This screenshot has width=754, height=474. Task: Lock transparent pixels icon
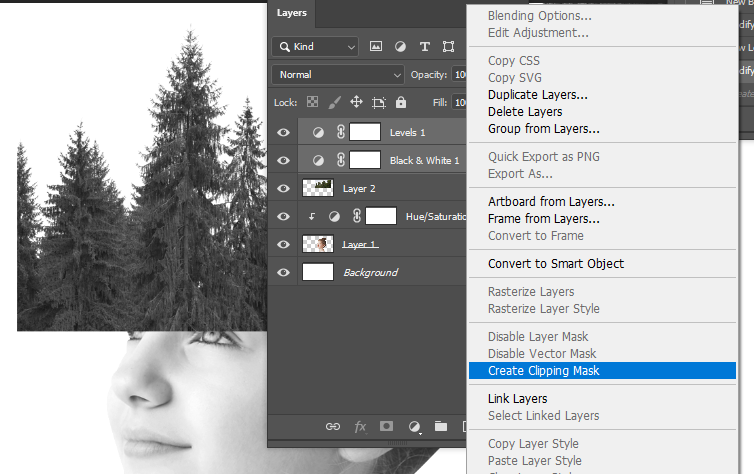pyautogui.click(x=312, y=102)
